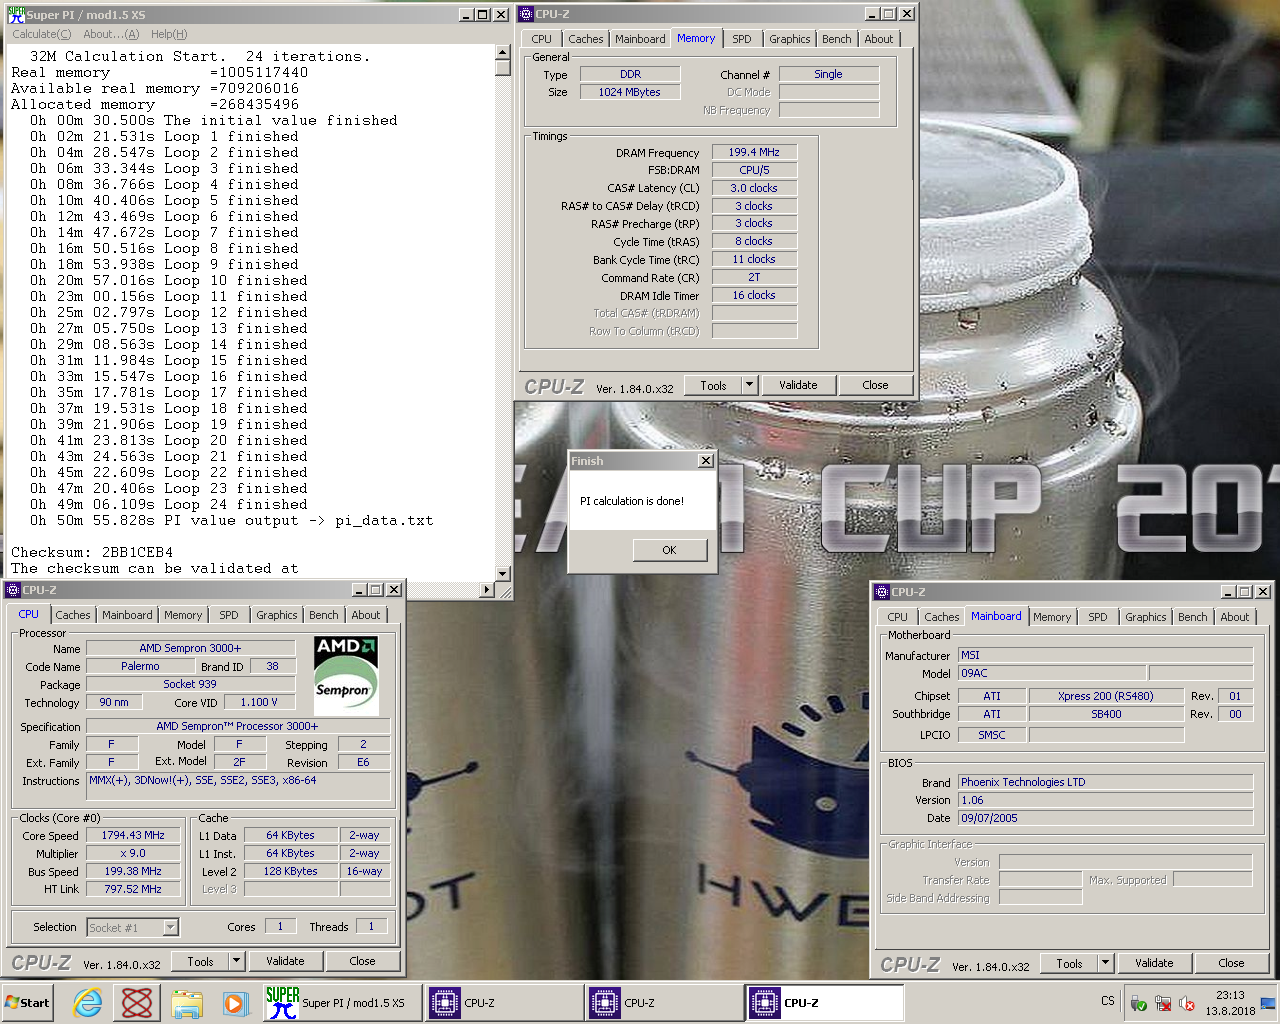Open Tools dropdown arrow in Memory CPU-Z window
The width and height of the screenshot is (1280, 1024).
[749, 385]
